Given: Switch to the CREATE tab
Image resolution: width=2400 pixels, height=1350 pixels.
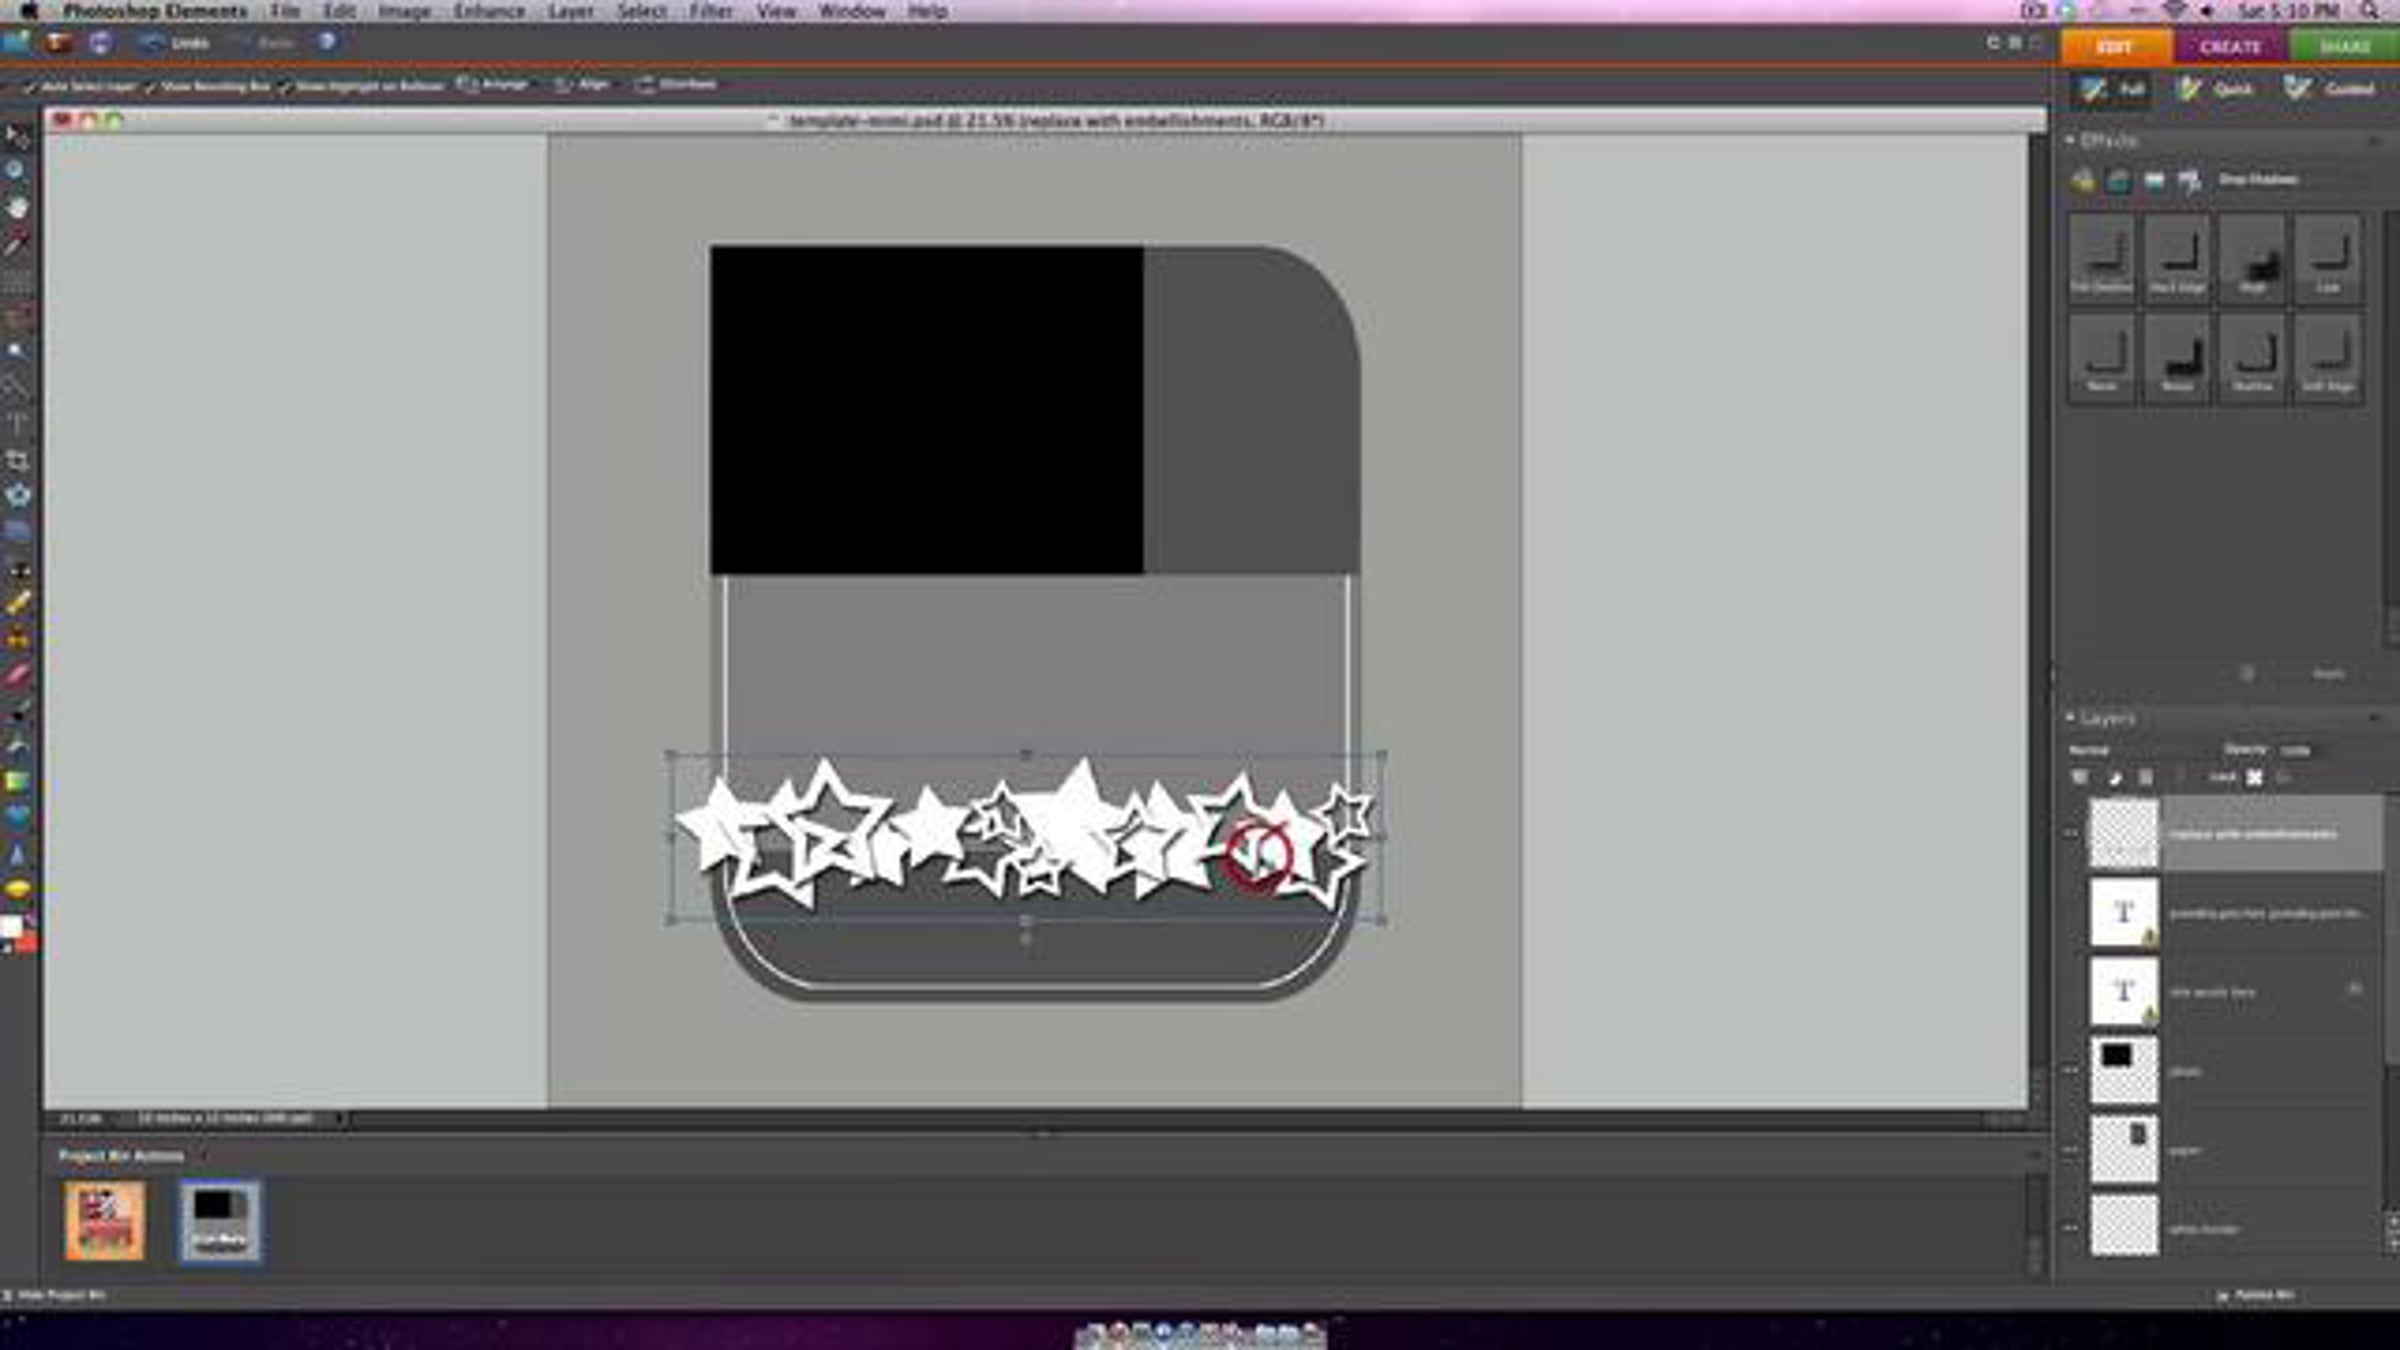Looking at the screenshot, I should [2230, 47].
